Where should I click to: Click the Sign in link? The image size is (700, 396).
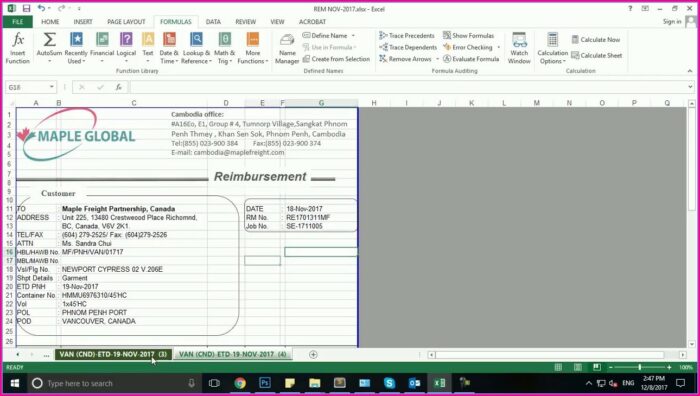tap(672, 21)
